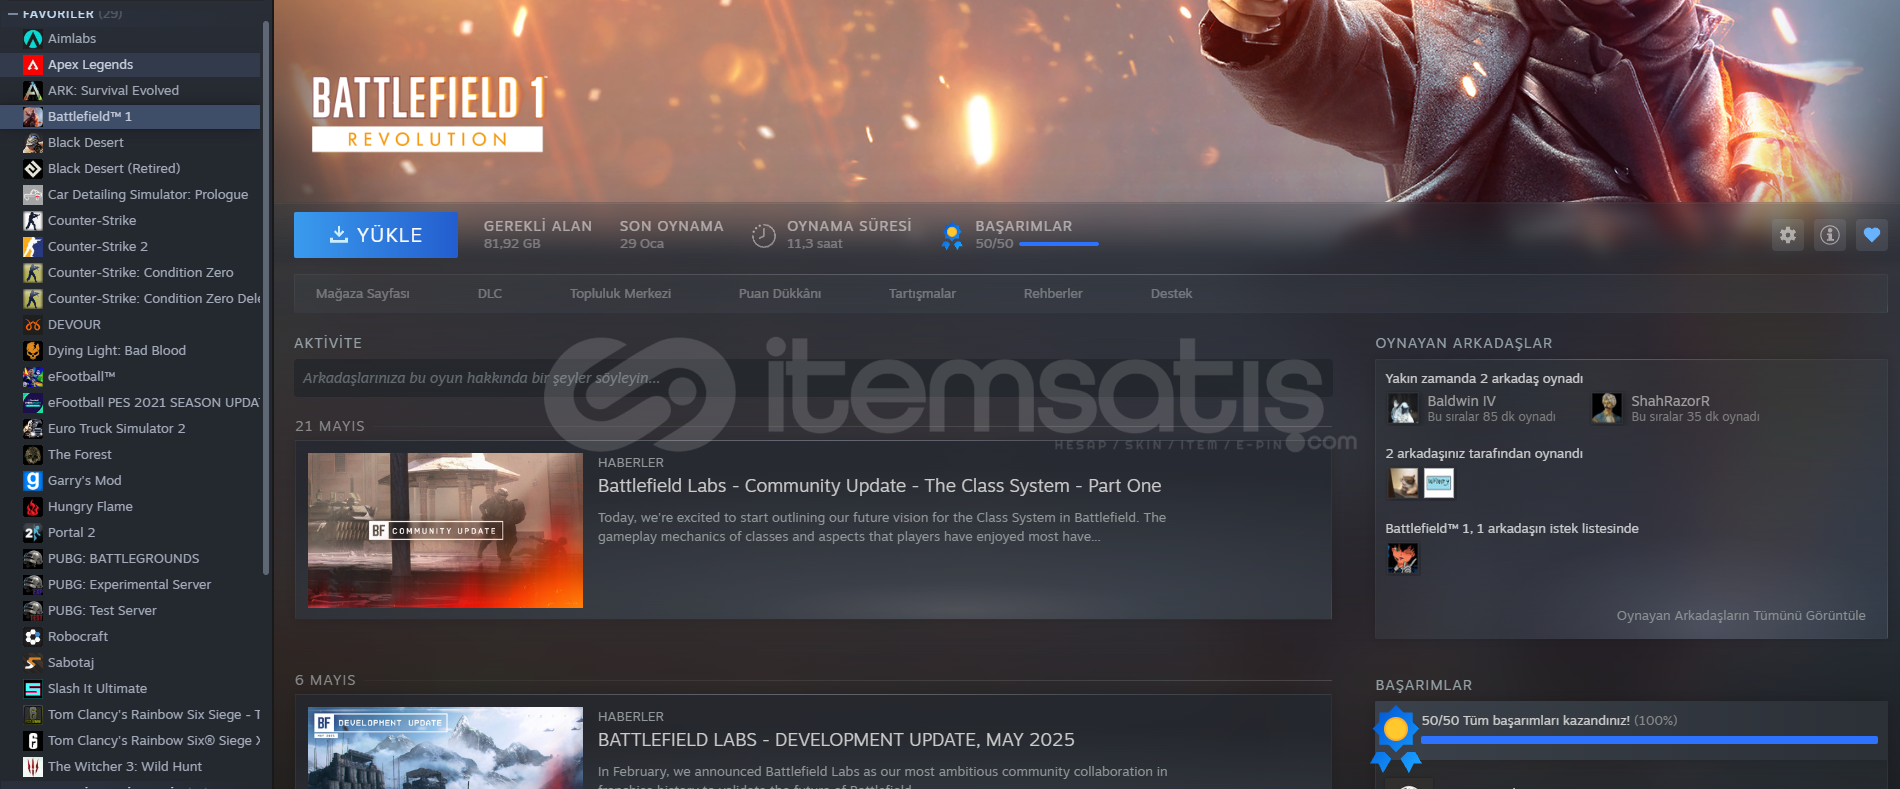Click the Black Desert (Retired) icon
This screenshot has height=789, width=1900.
pos(33,168)
